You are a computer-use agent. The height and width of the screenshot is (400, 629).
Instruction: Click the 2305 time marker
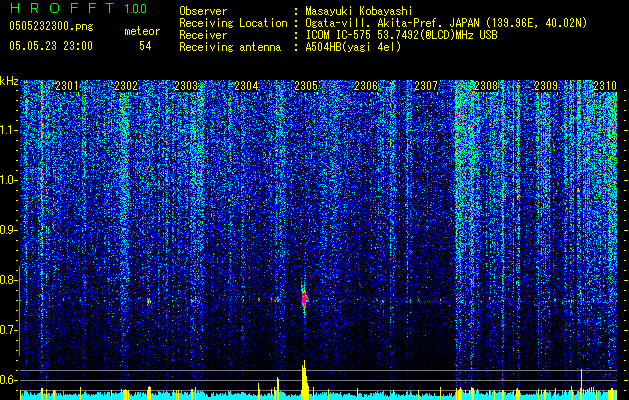click(x=306, y=86)
